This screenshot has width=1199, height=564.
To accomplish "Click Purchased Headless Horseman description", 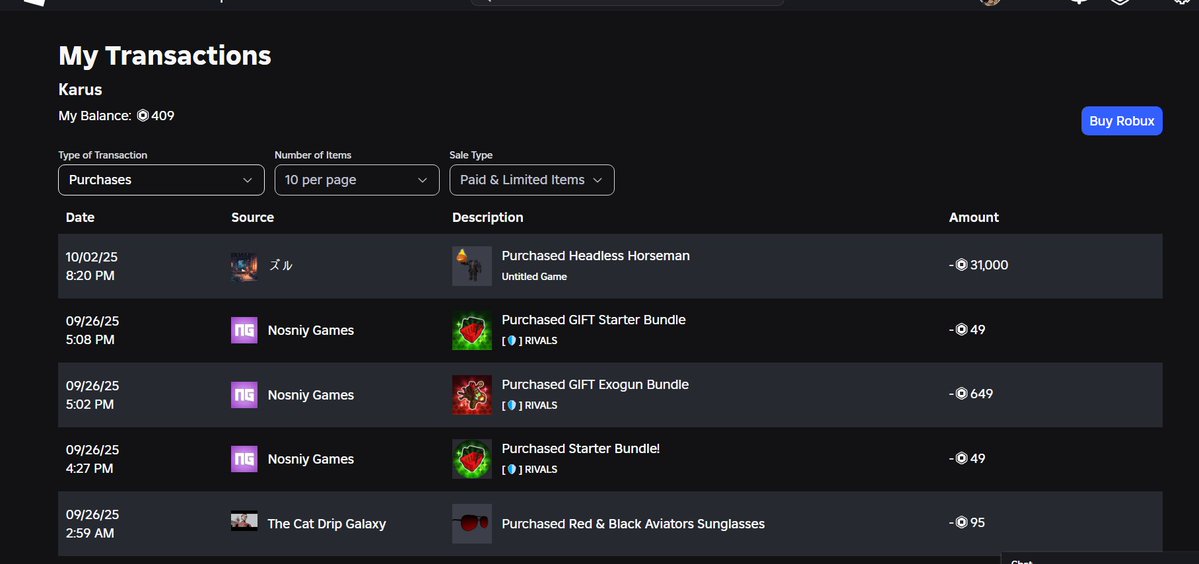I will click(596, 256).
